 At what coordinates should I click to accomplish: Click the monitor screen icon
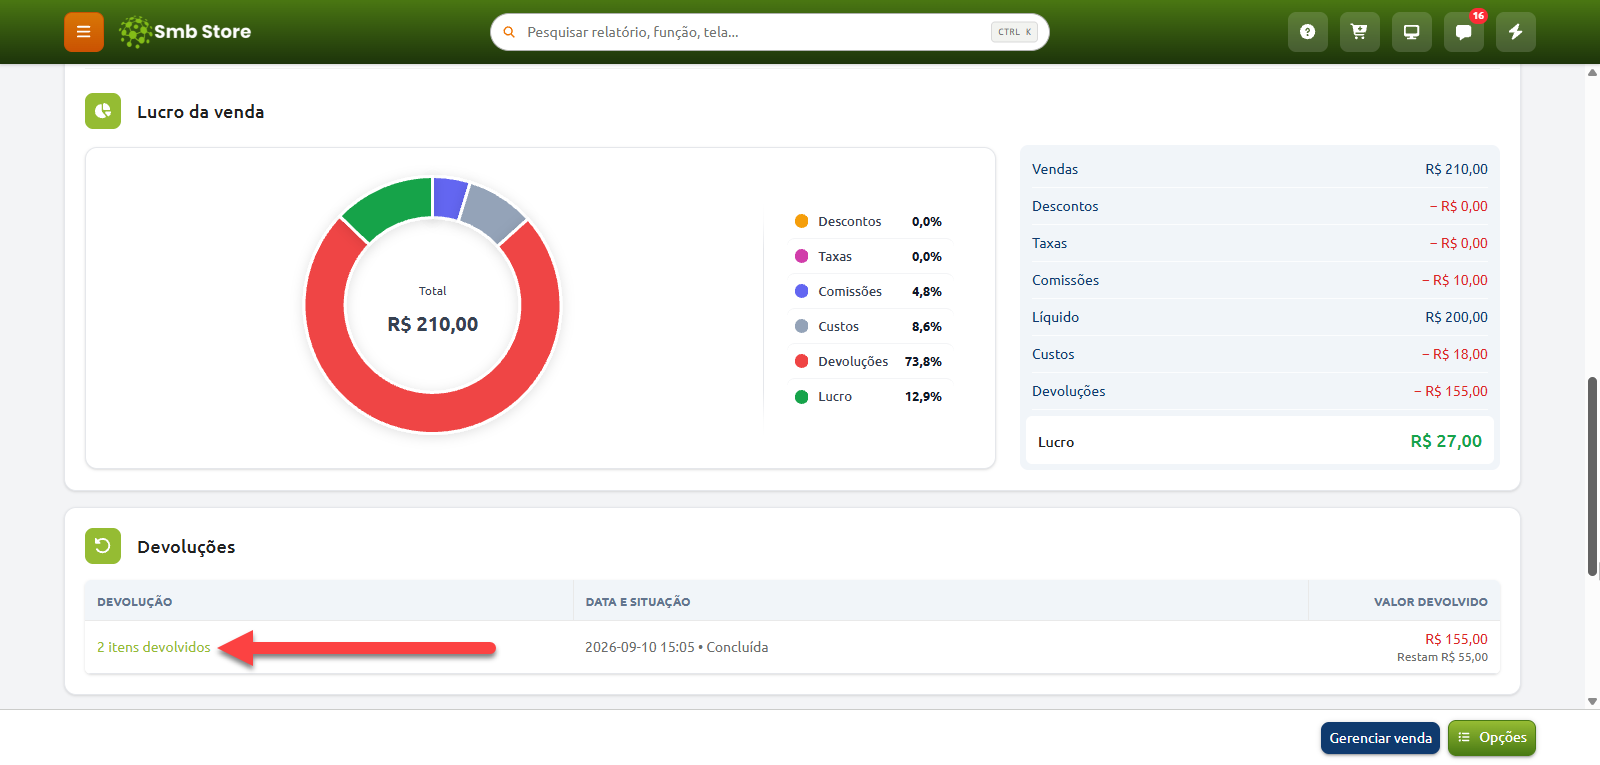(x=1411, y=32)
